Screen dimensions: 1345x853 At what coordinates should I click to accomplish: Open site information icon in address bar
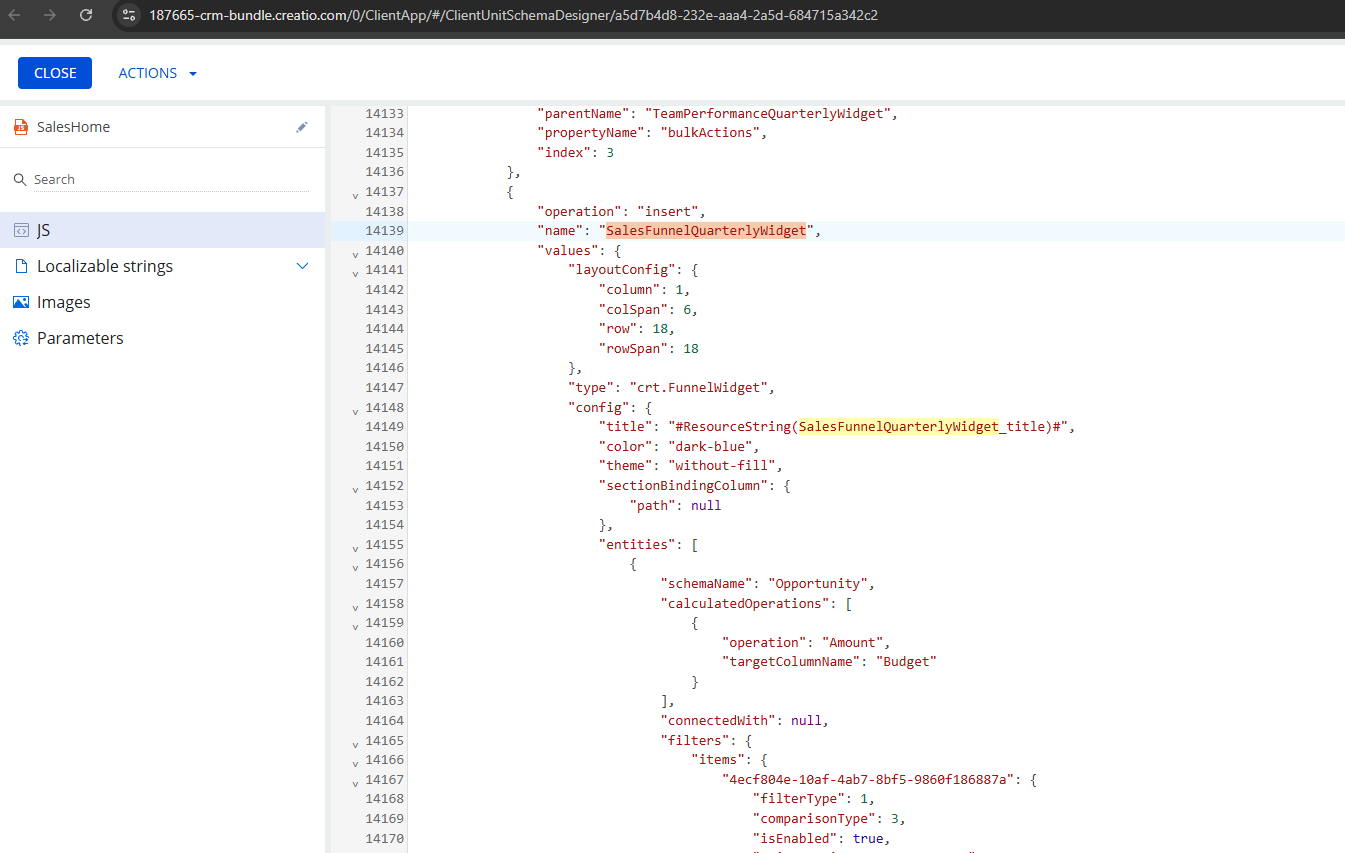(x=129, y=15)
